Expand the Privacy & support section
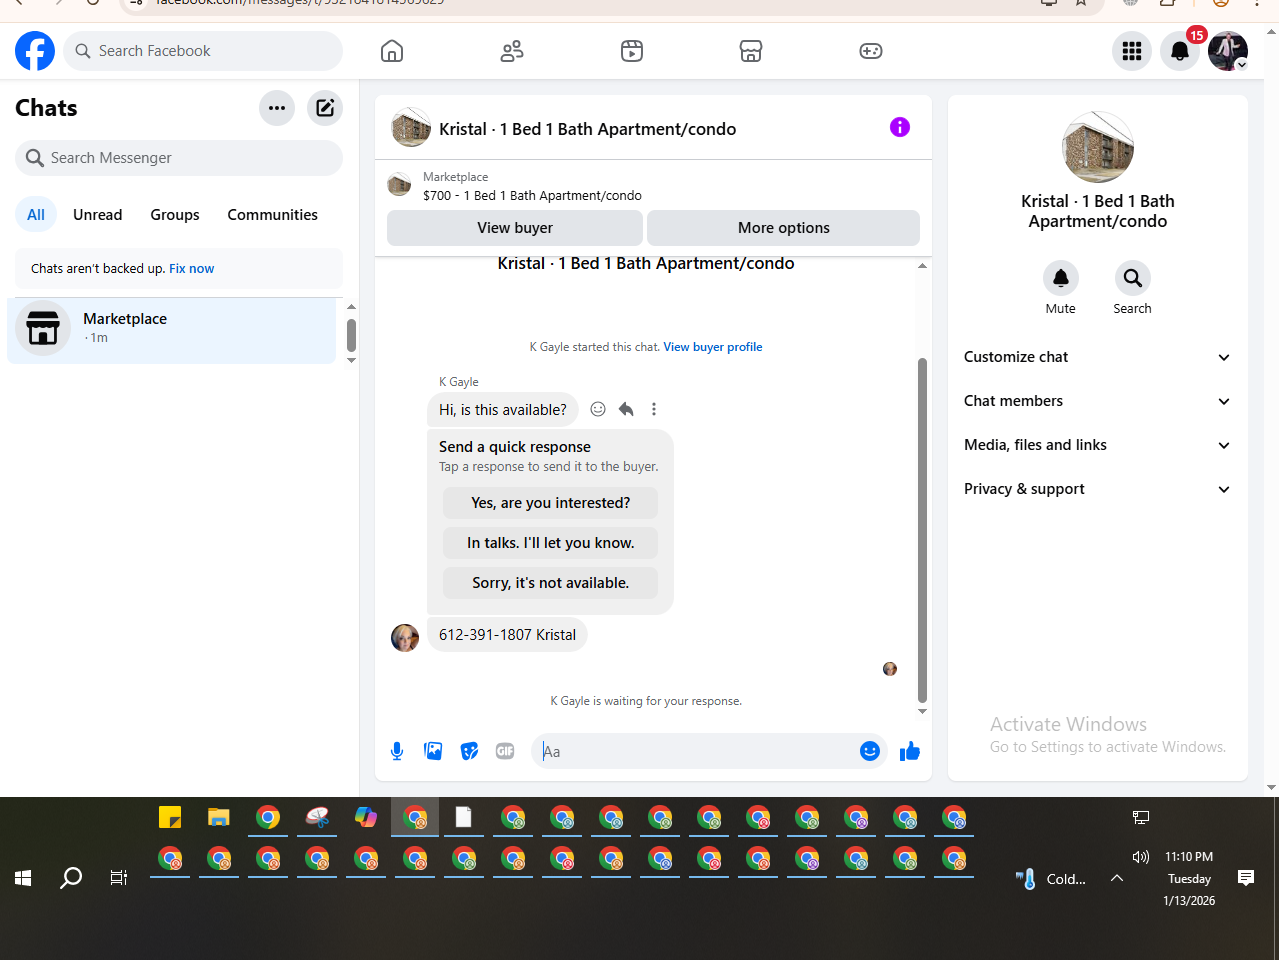Screen dimensions: 1279x960 [x=1098, y=489]
